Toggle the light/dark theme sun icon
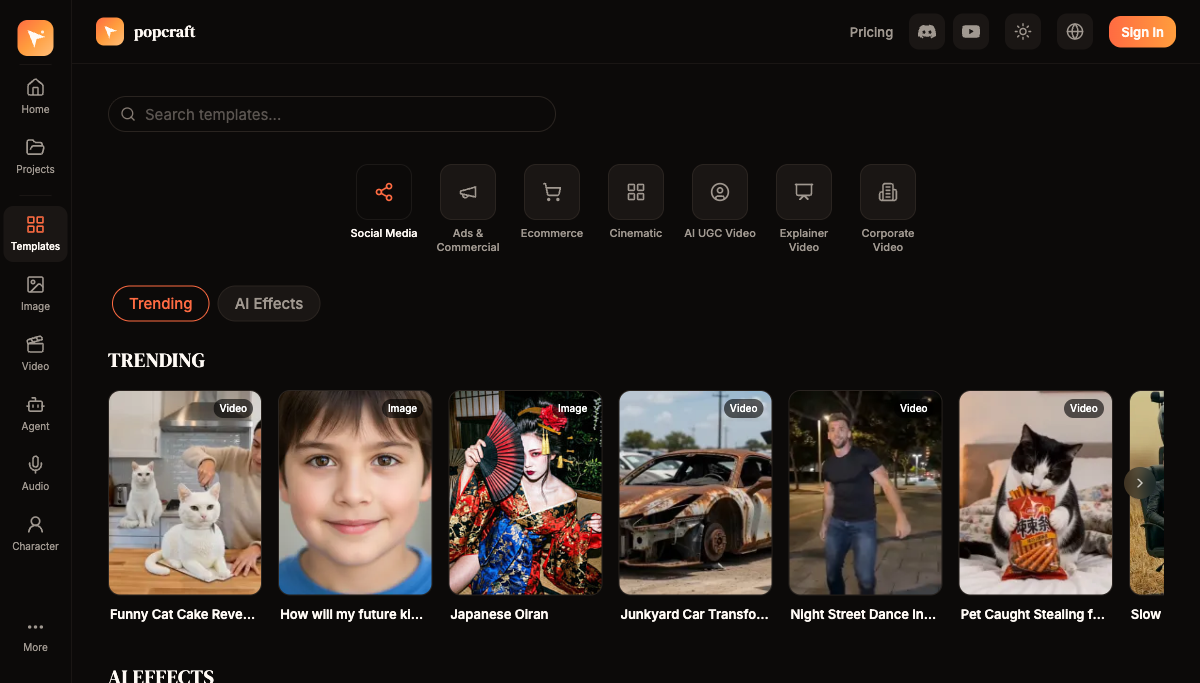 tap(1022, 32)
